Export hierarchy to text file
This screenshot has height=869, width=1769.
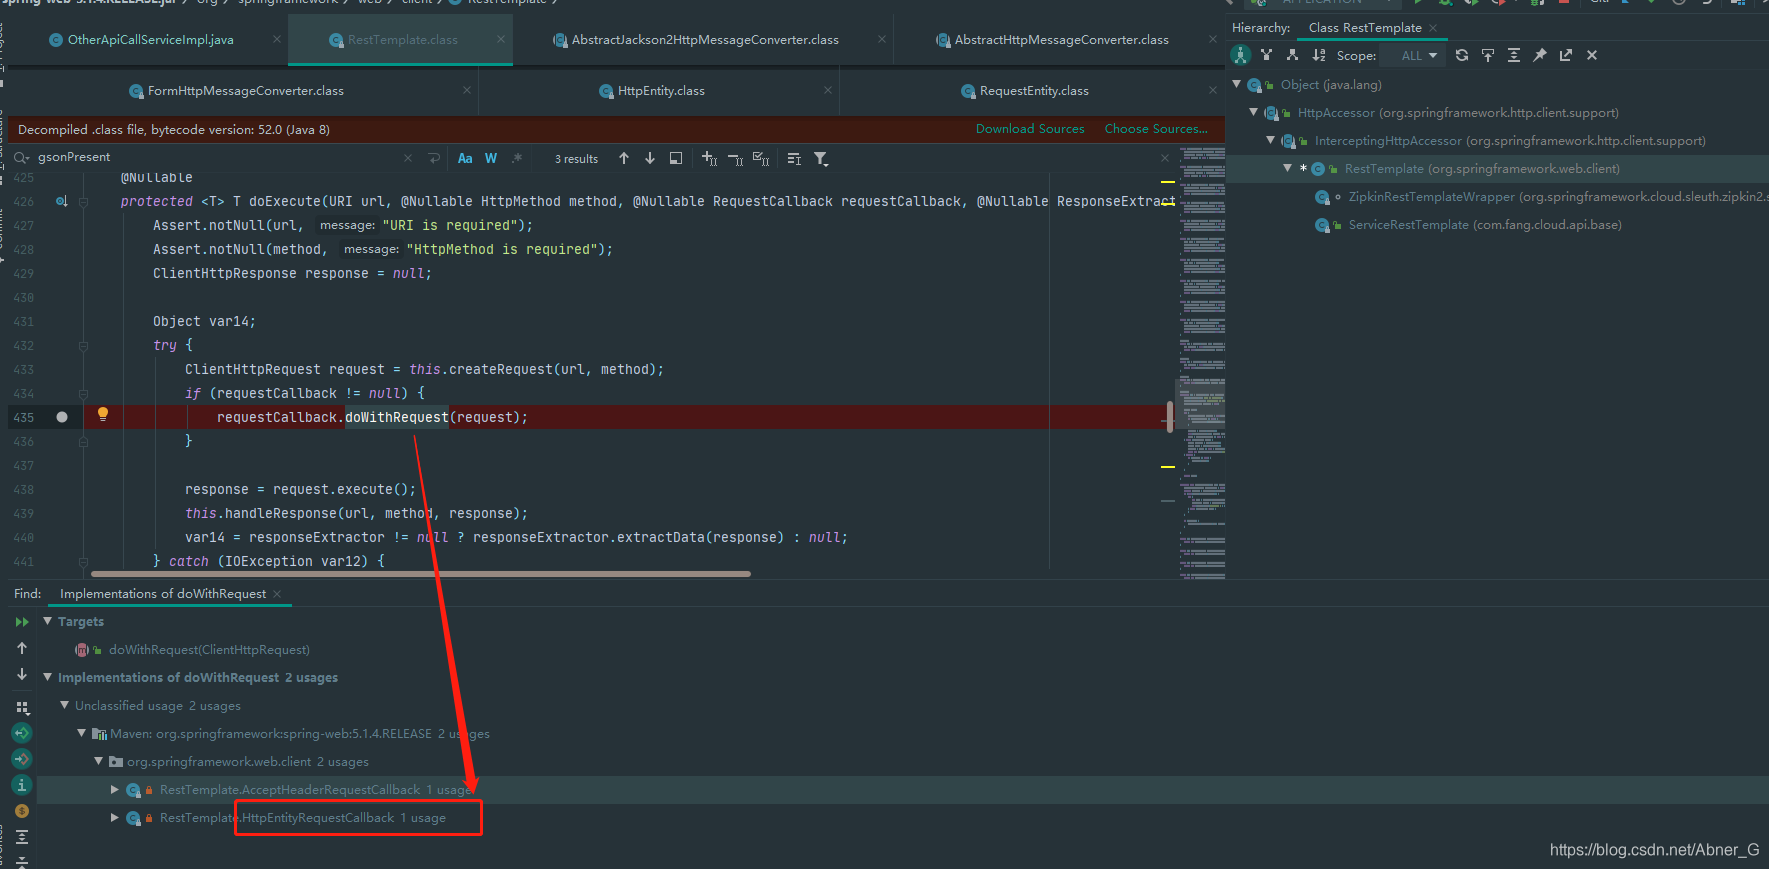coord(1566,55)
